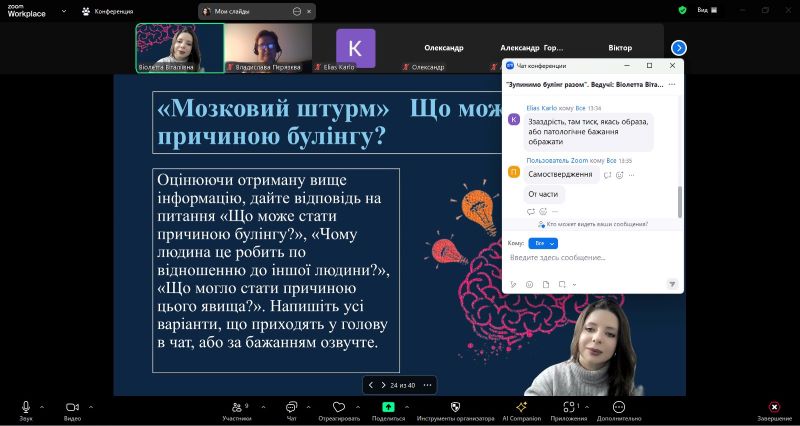Open chat header more options ellipsis
Viewport: 800px width, 426px height.
pyautogui.click(x=672, y=85)
